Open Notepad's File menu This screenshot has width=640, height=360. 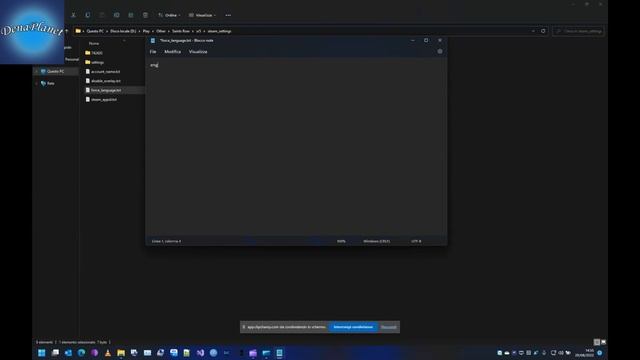pos(153,52)
